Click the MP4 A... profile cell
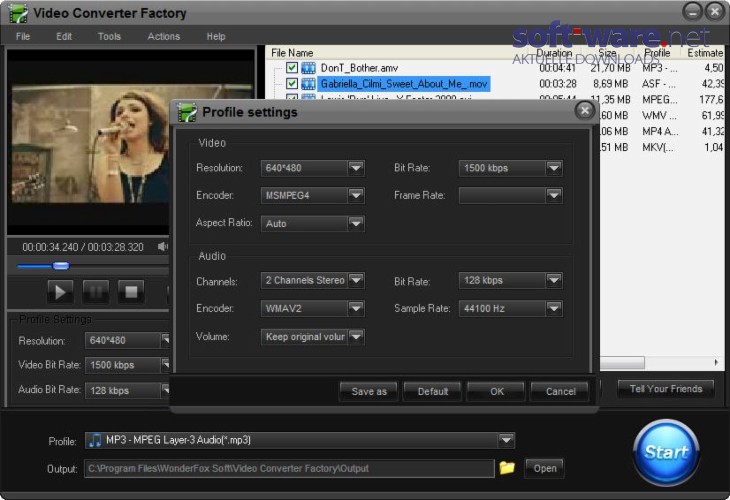Image resolution: width=730 pixels, height=500 pixels. point(660,131)
